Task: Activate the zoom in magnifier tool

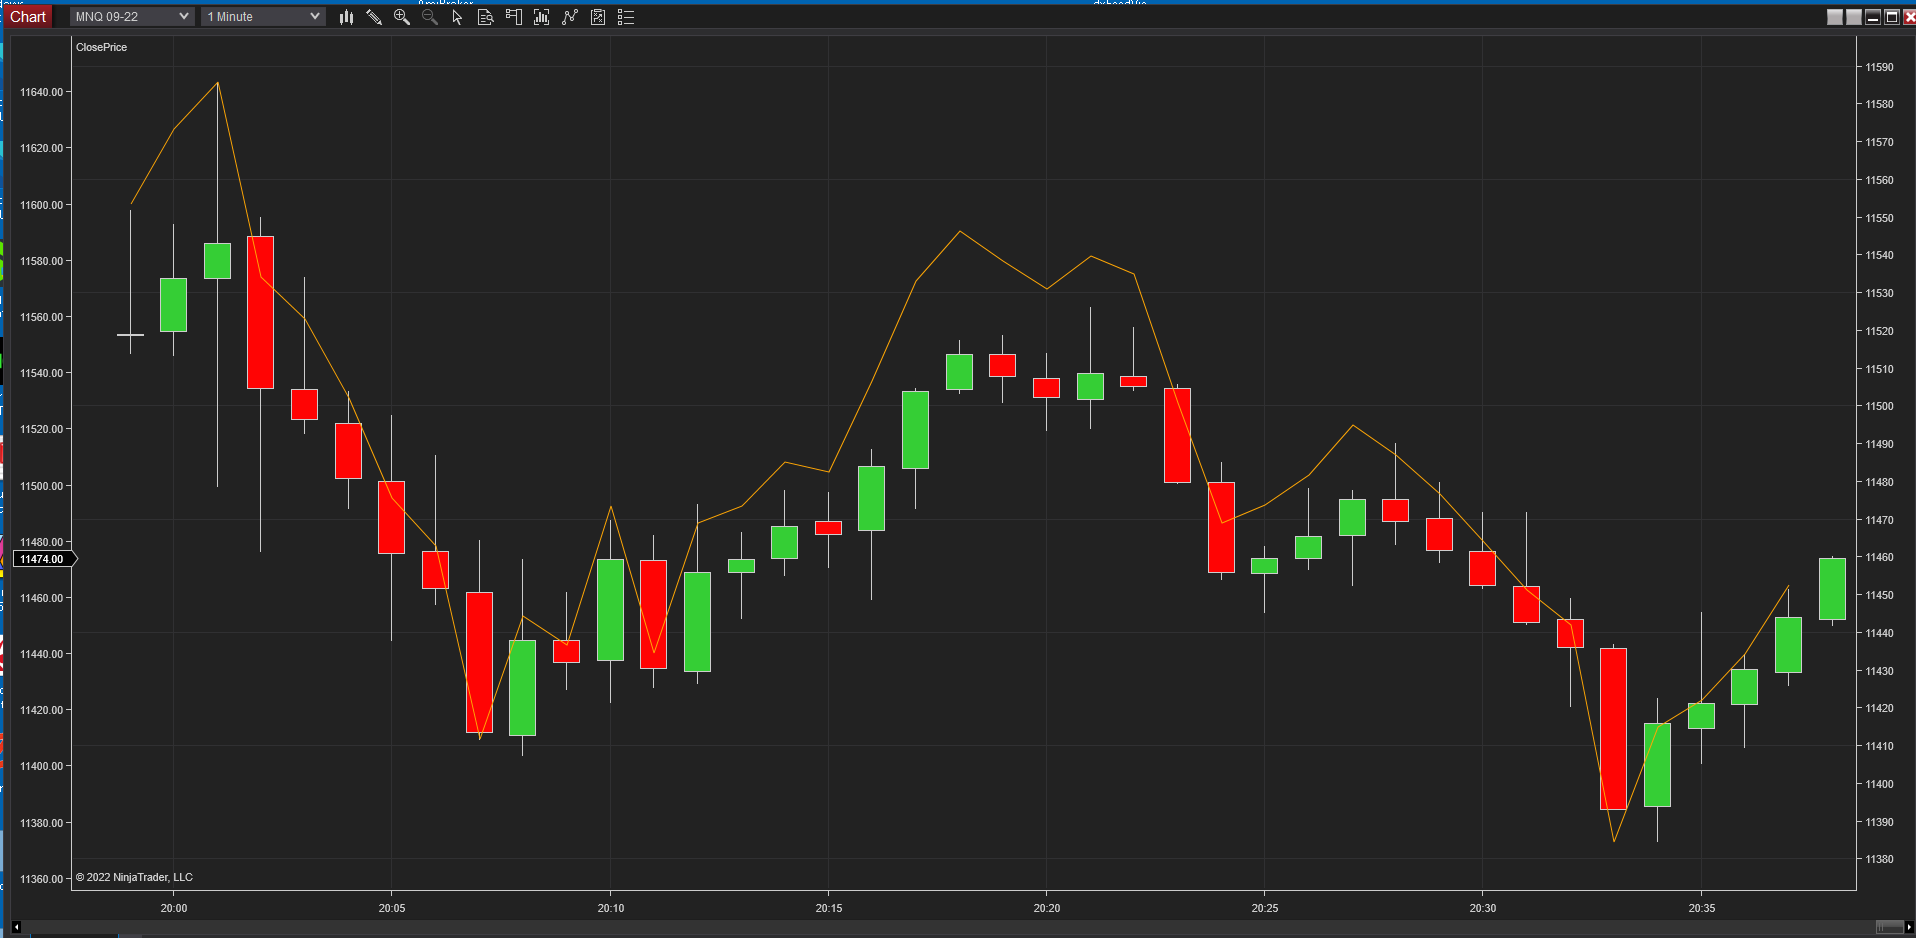Action: (x=402, y=17)
